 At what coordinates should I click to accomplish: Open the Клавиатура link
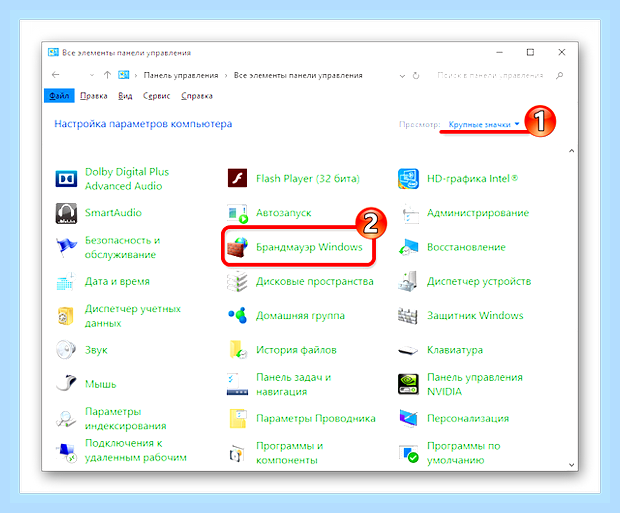click(x=455, y=350)
